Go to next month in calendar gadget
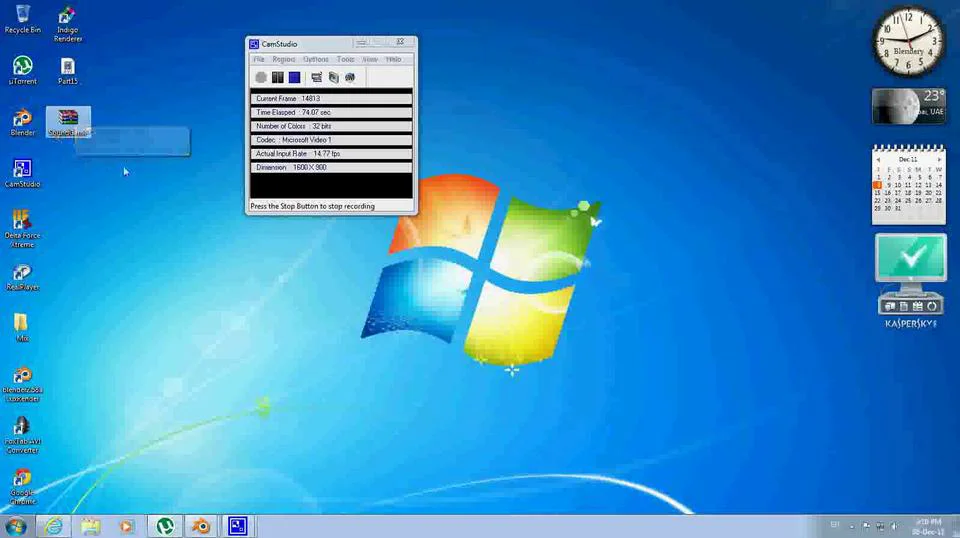This screenshot has height=538, width=960. [940, 160]
